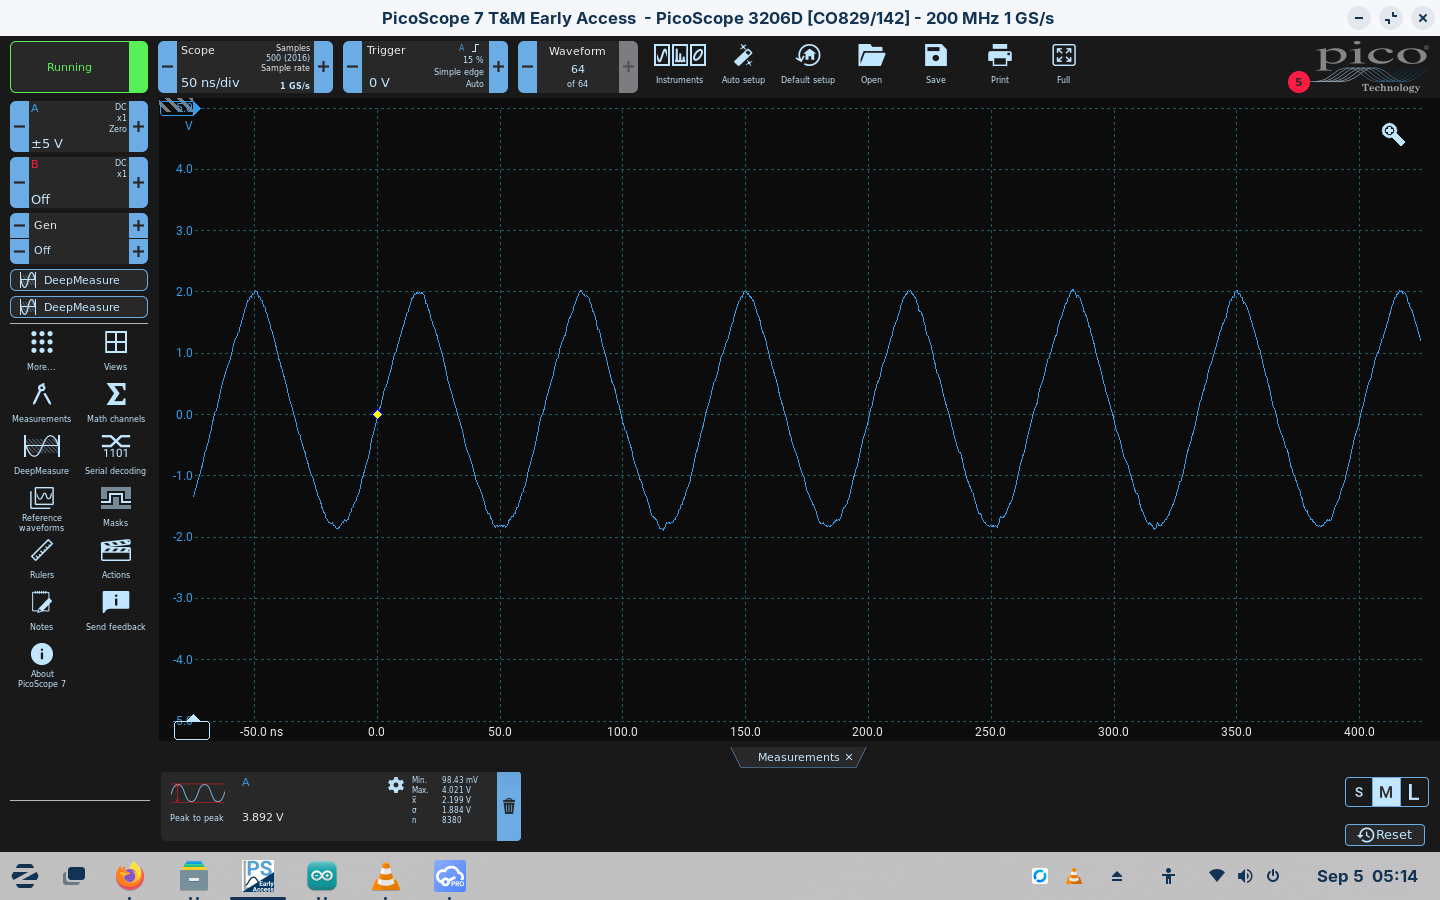The height and width of the screenshot is (900, 1440).
Task: Open VLC from the taskbar
Action: pos(386,876)
